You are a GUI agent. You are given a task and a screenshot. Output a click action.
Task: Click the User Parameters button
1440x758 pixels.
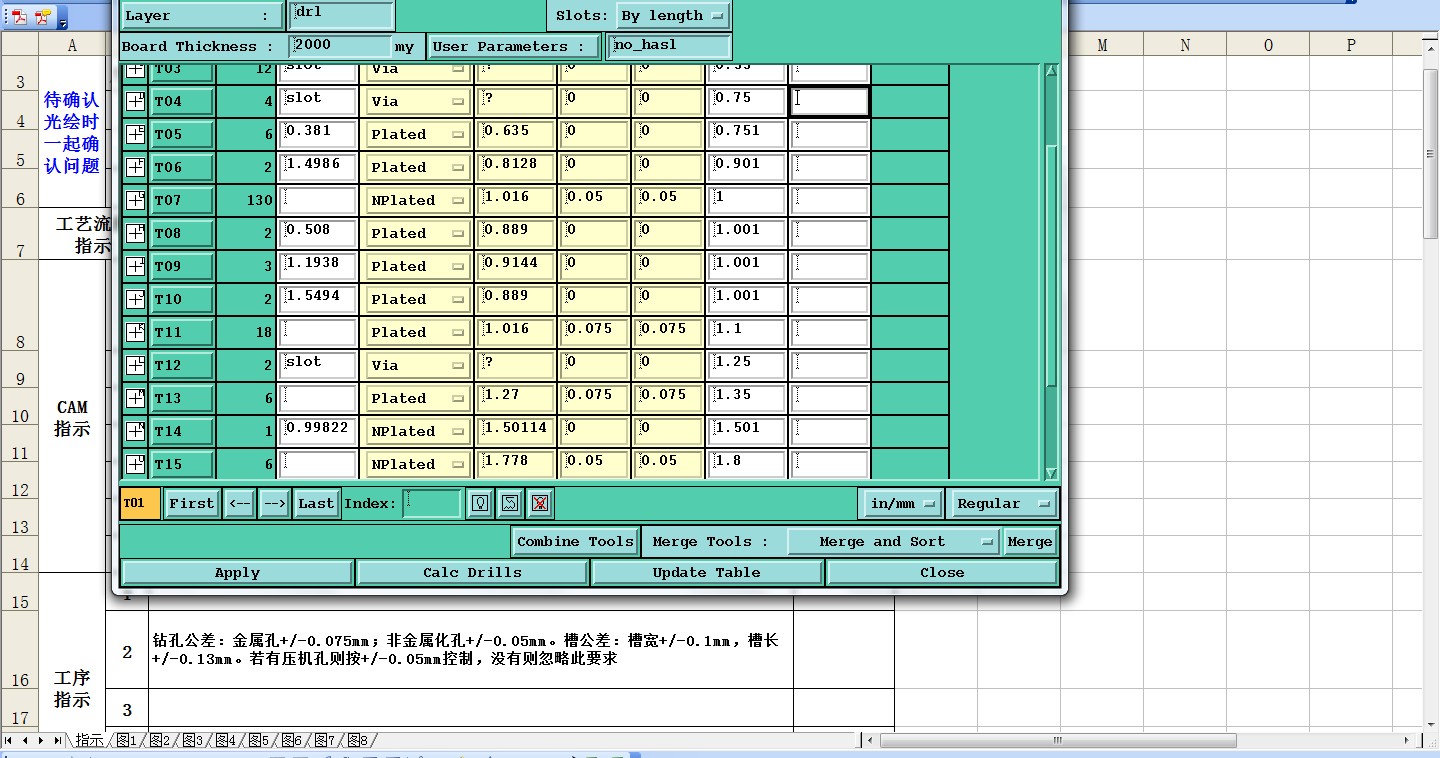[514, 46]
